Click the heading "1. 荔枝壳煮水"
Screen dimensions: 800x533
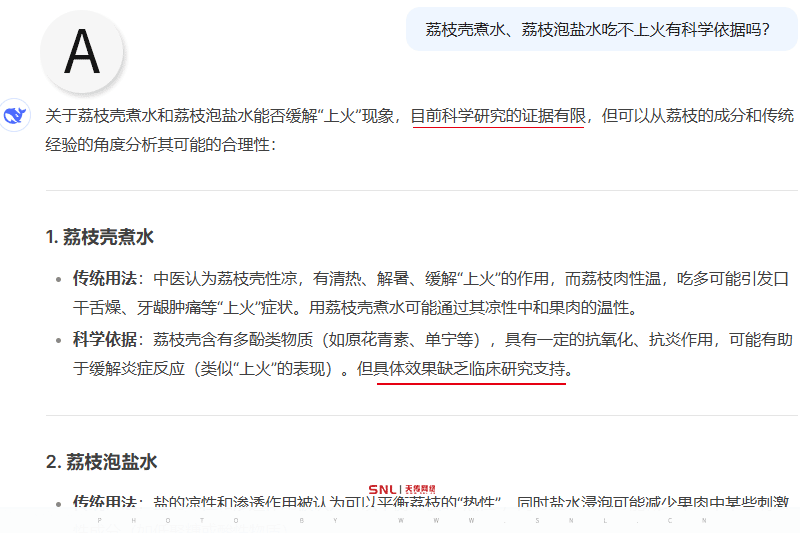99,237
